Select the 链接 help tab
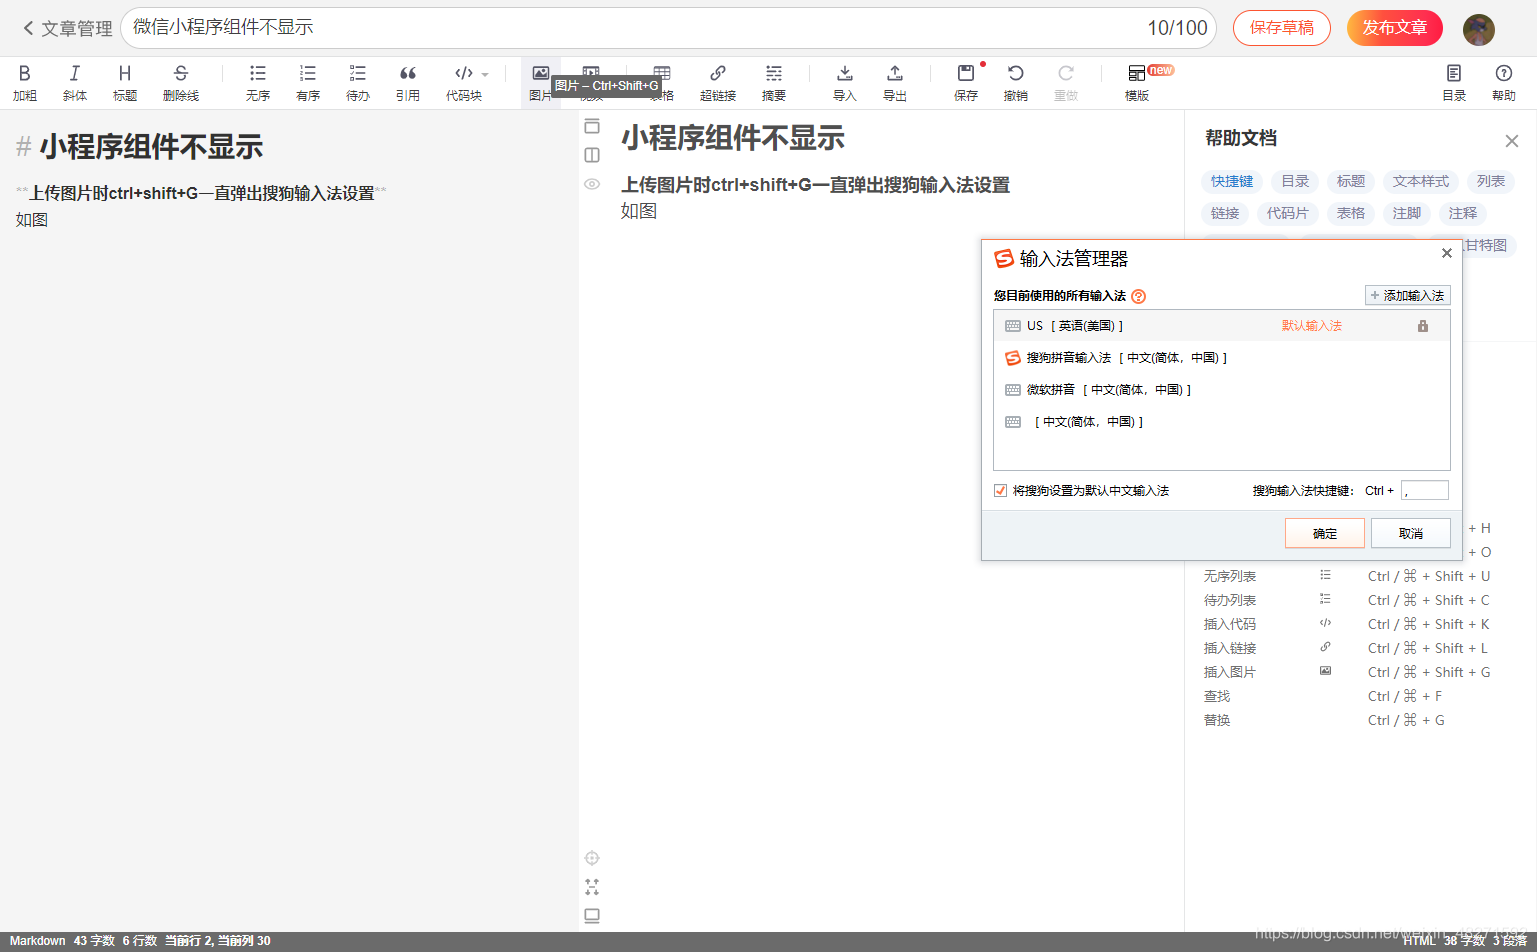This screenshot has height=952, width=1537. pyautogui.click(x=1225, y=213)
